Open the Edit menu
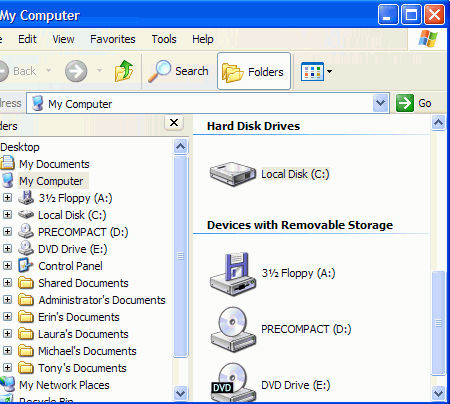 tap(27, 39)
